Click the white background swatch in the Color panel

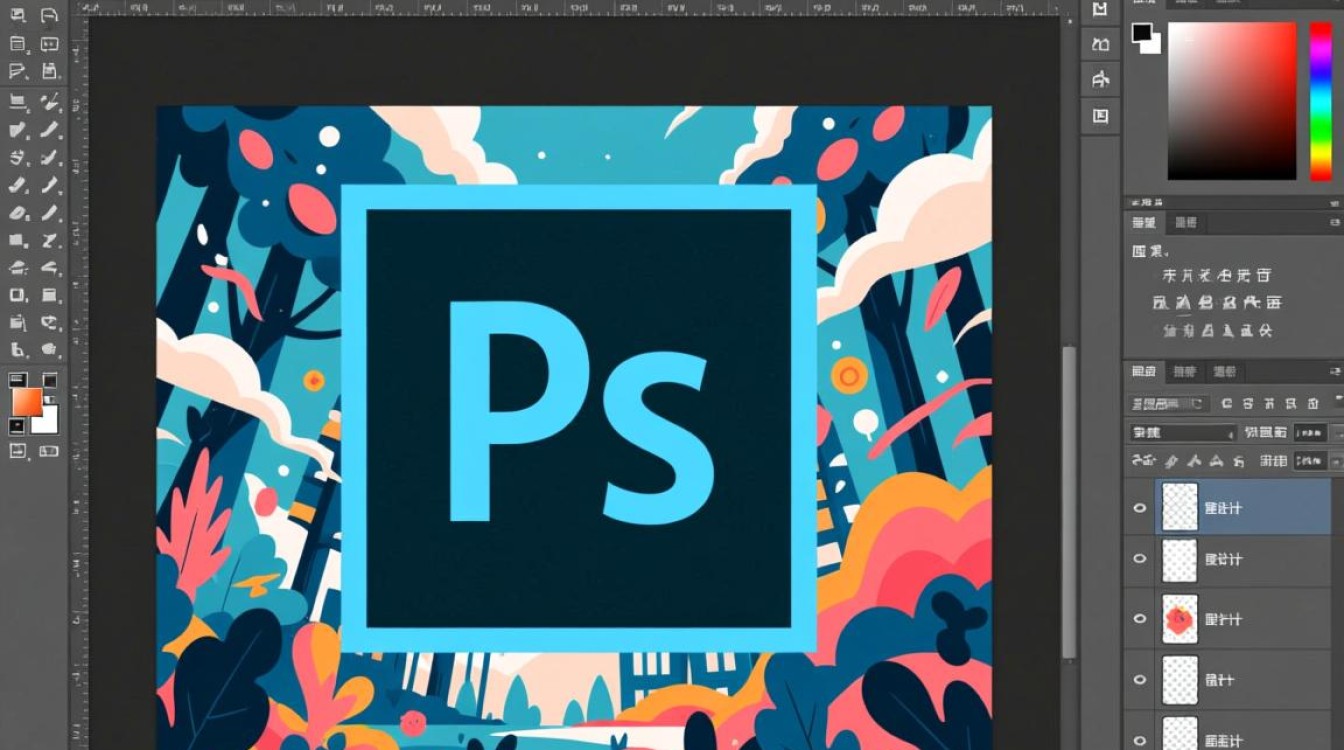coord(1153,44)
